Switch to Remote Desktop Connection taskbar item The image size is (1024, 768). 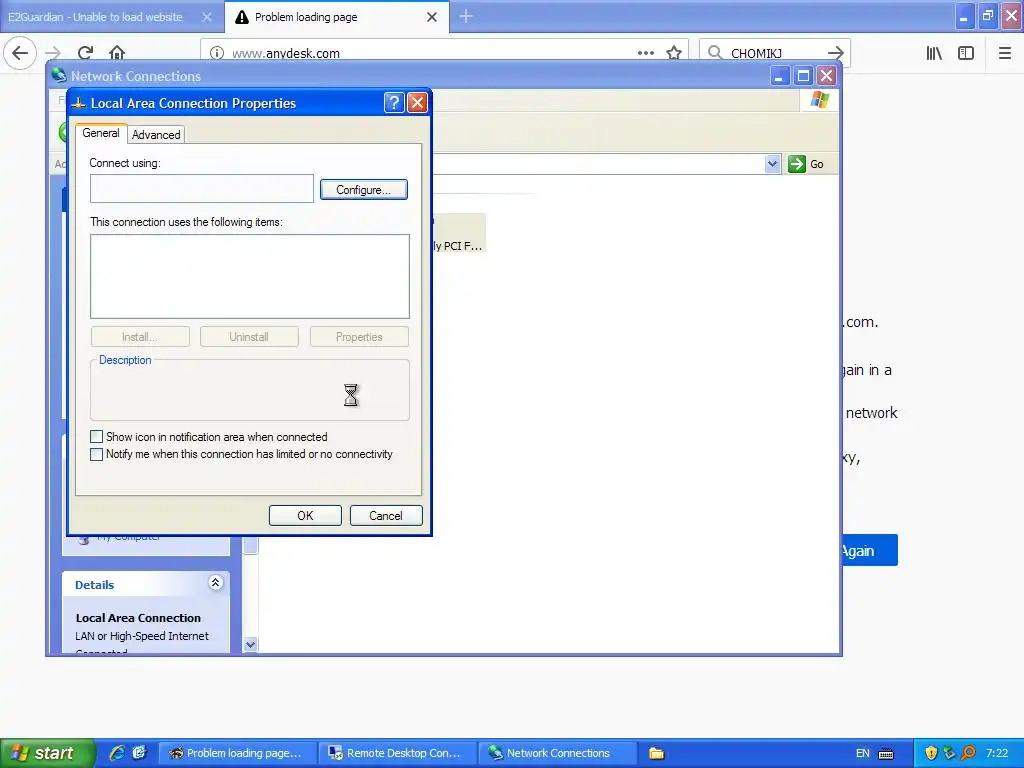point(398,753)
